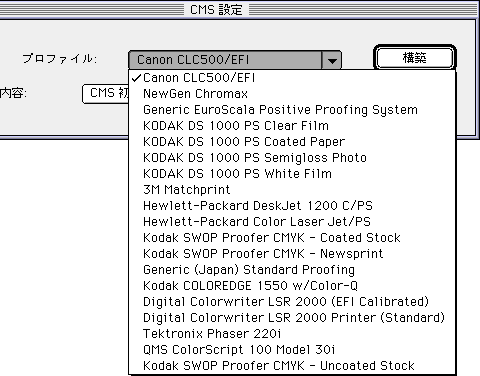Image resolution: width=480 pixels, height=376 pixels.
Task: Choose Tektronix Phaser 220i profile
Action: (x=292, y=334)
